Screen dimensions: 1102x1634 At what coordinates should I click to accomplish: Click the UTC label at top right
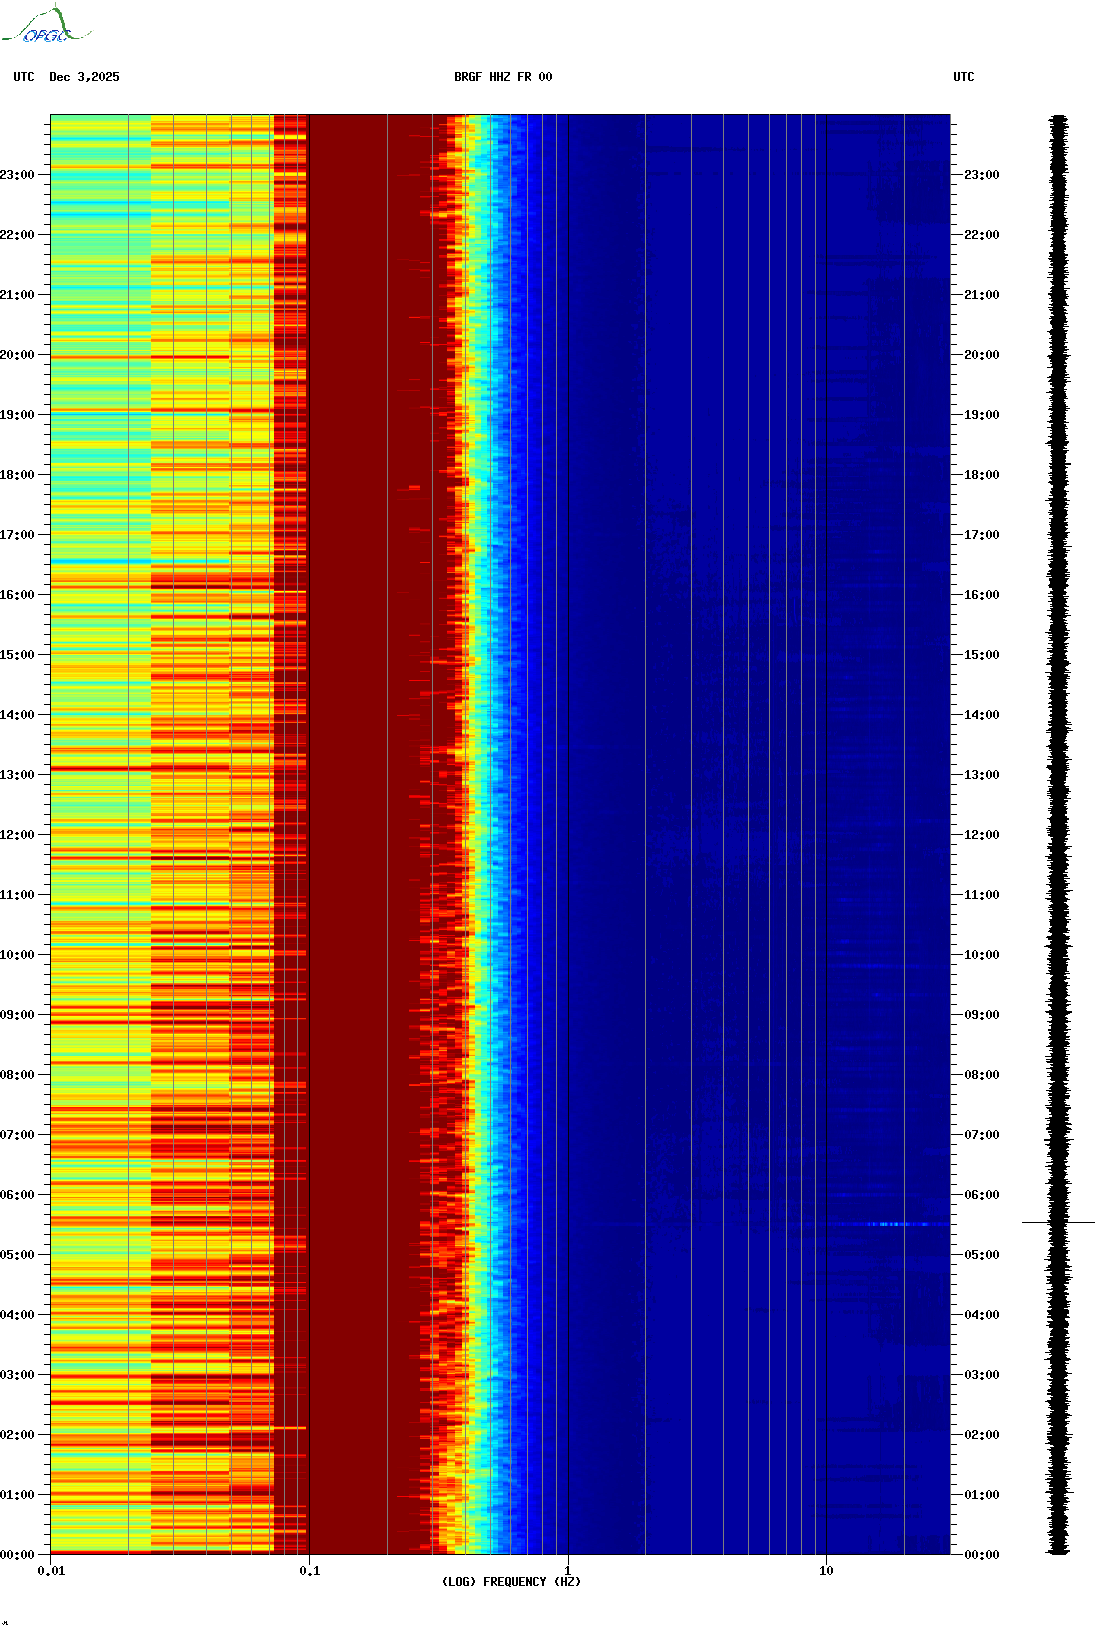click(x=963, y=77)
